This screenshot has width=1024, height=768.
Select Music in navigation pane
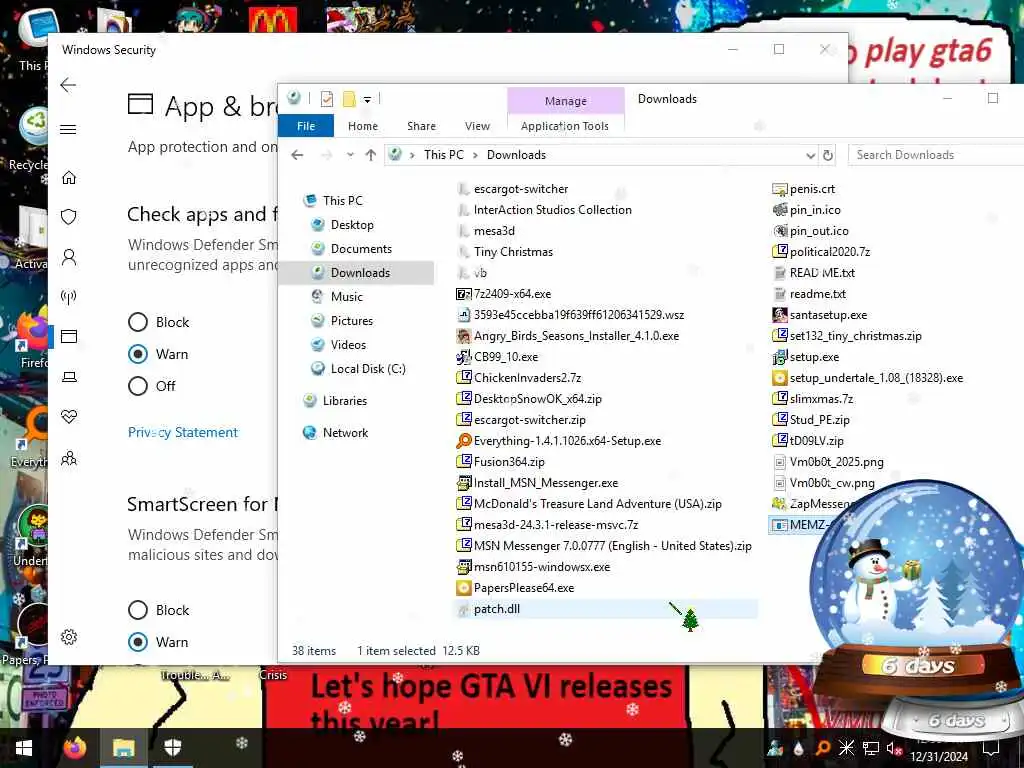click(x=346, y=296)
